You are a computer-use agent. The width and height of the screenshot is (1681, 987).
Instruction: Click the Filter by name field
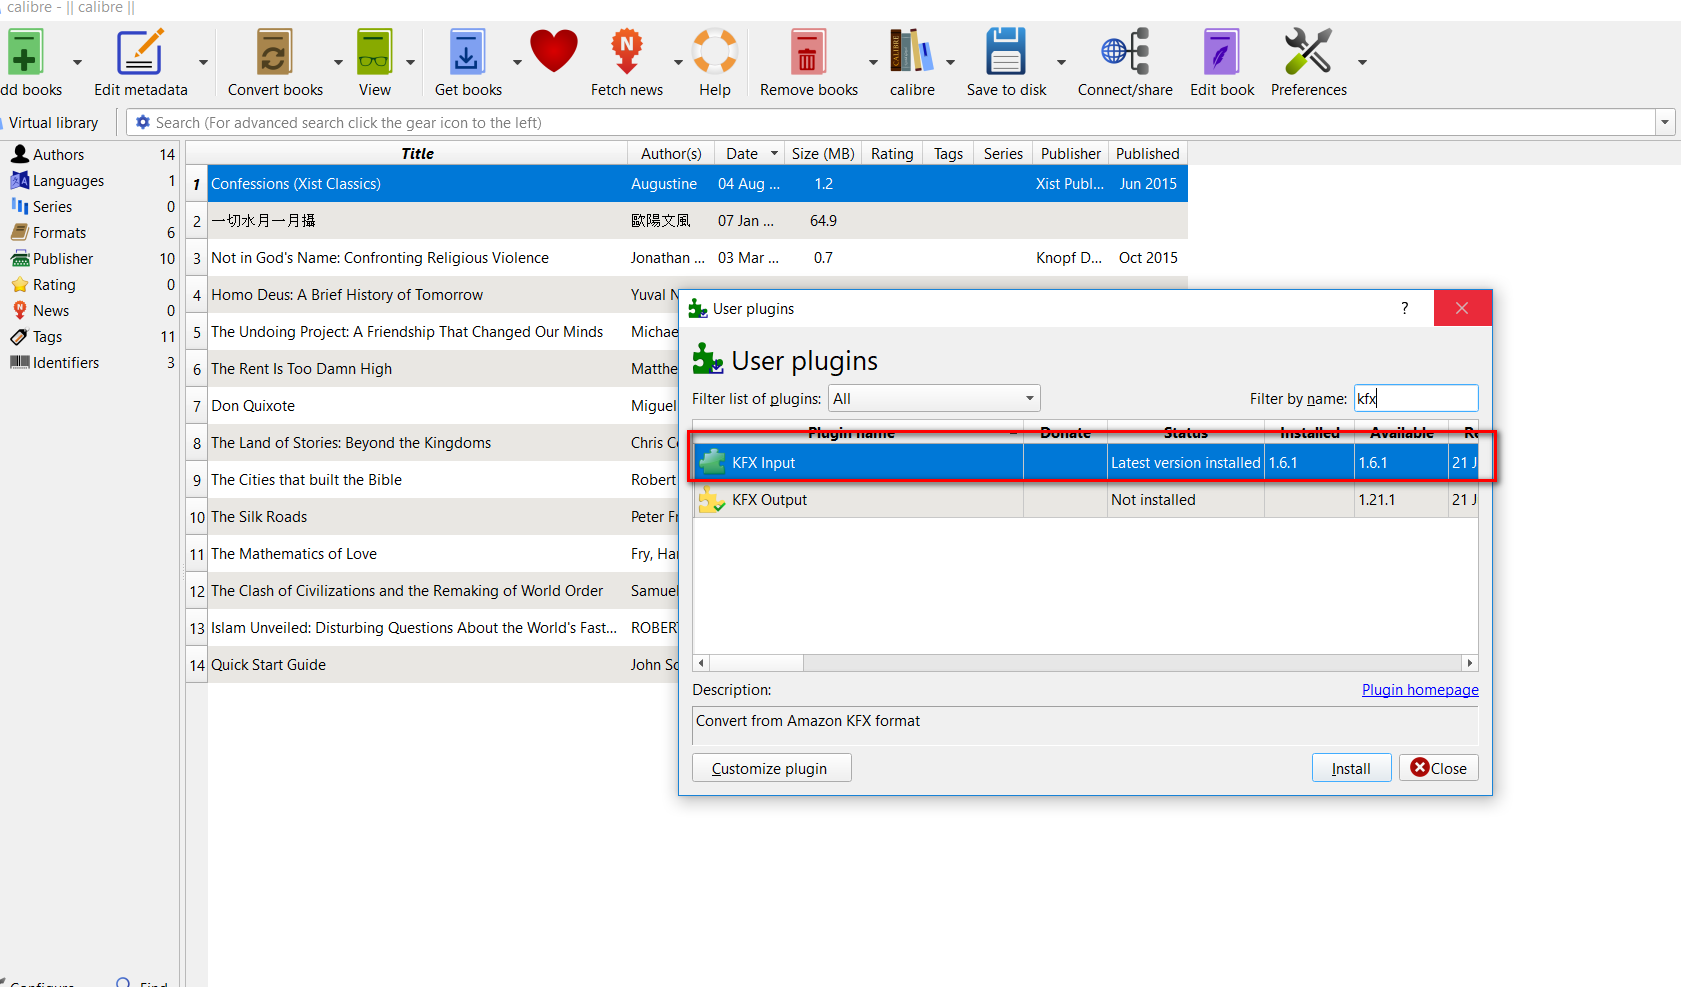(x=1416, y=398)
